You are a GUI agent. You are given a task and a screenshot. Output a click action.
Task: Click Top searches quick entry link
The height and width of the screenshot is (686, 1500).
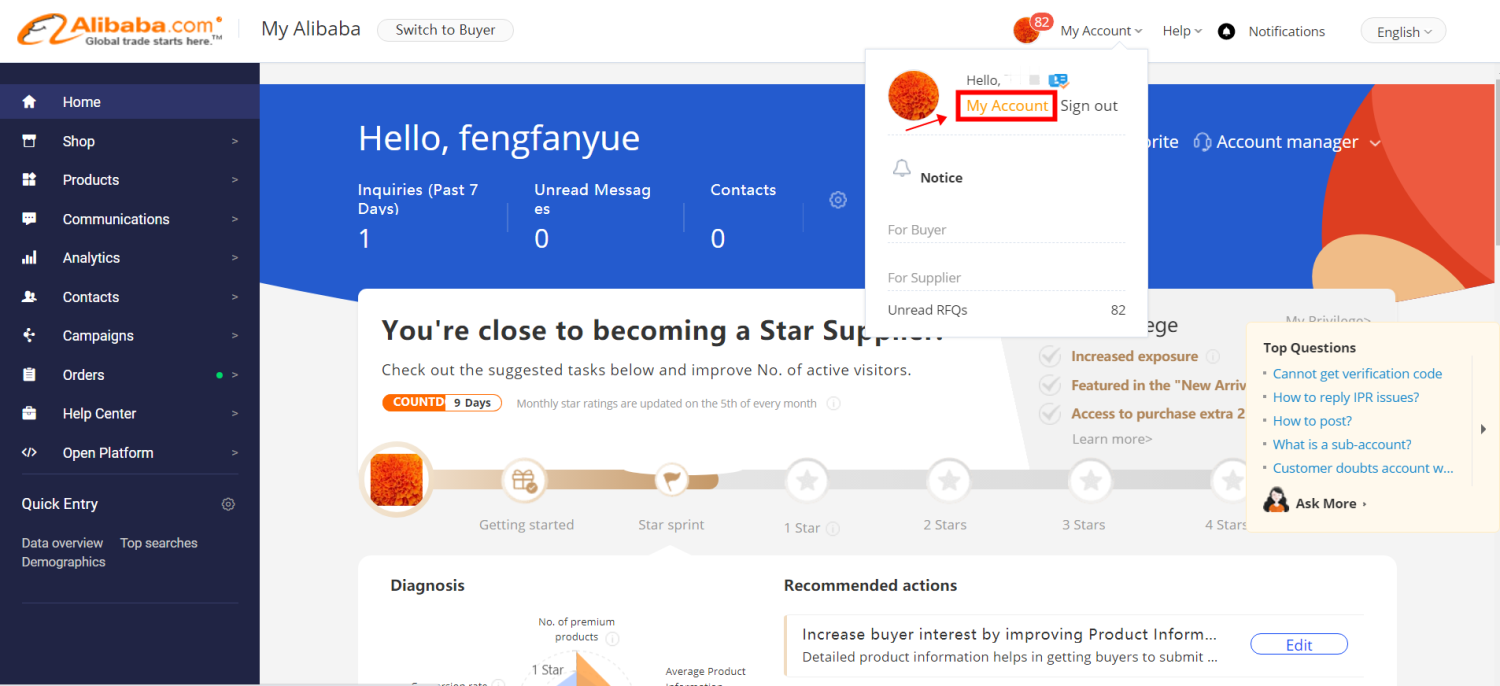pos(159,543)
